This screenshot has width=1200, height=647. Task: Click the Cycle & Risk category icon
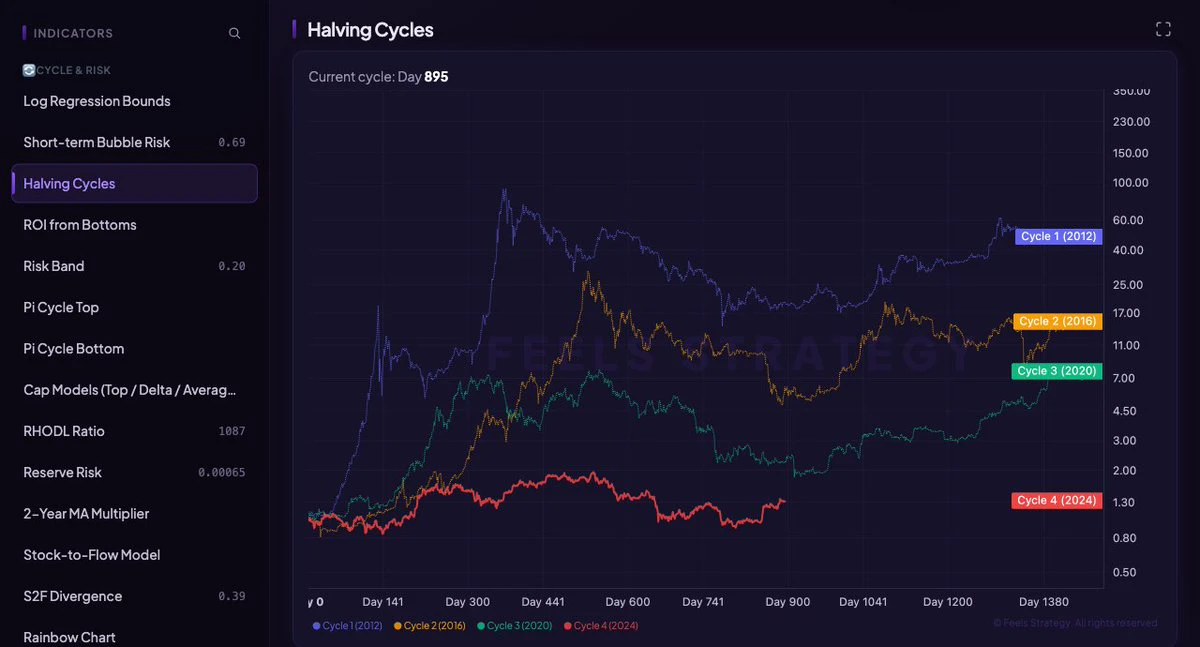pos(29,70)
